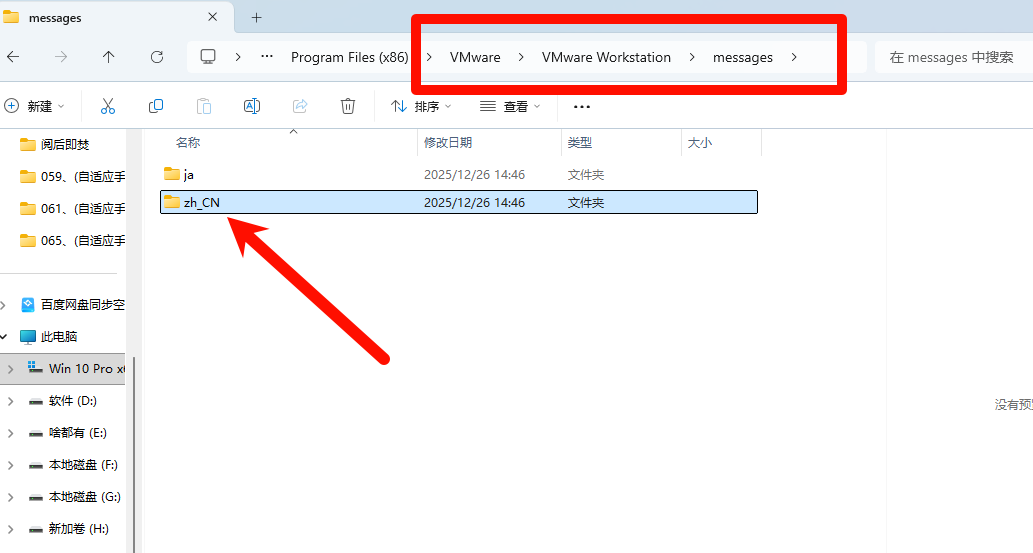Open the 排序 sort dropdown
The height and width of the screenshot is (553, 1033).
(421, 106)
